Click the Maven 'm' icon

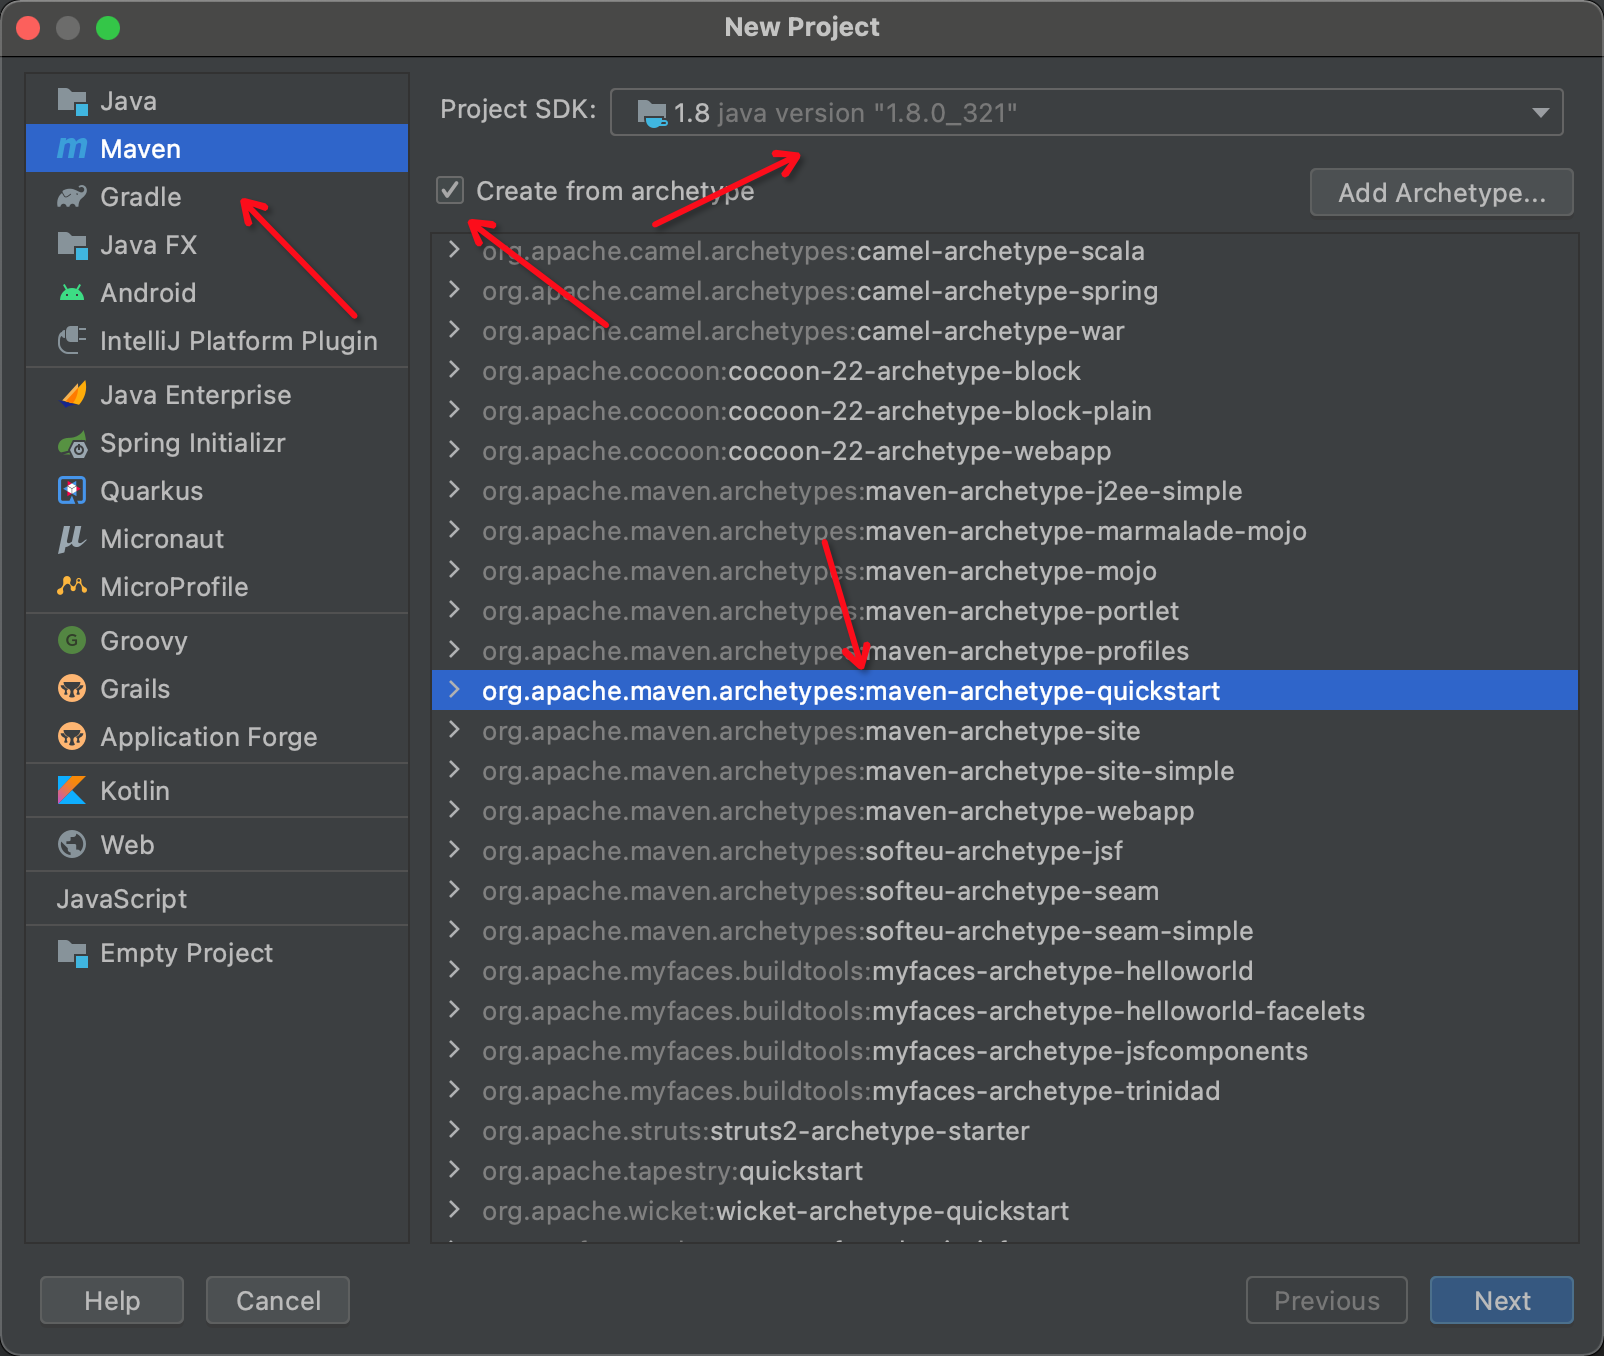click(x=72, y=149)
